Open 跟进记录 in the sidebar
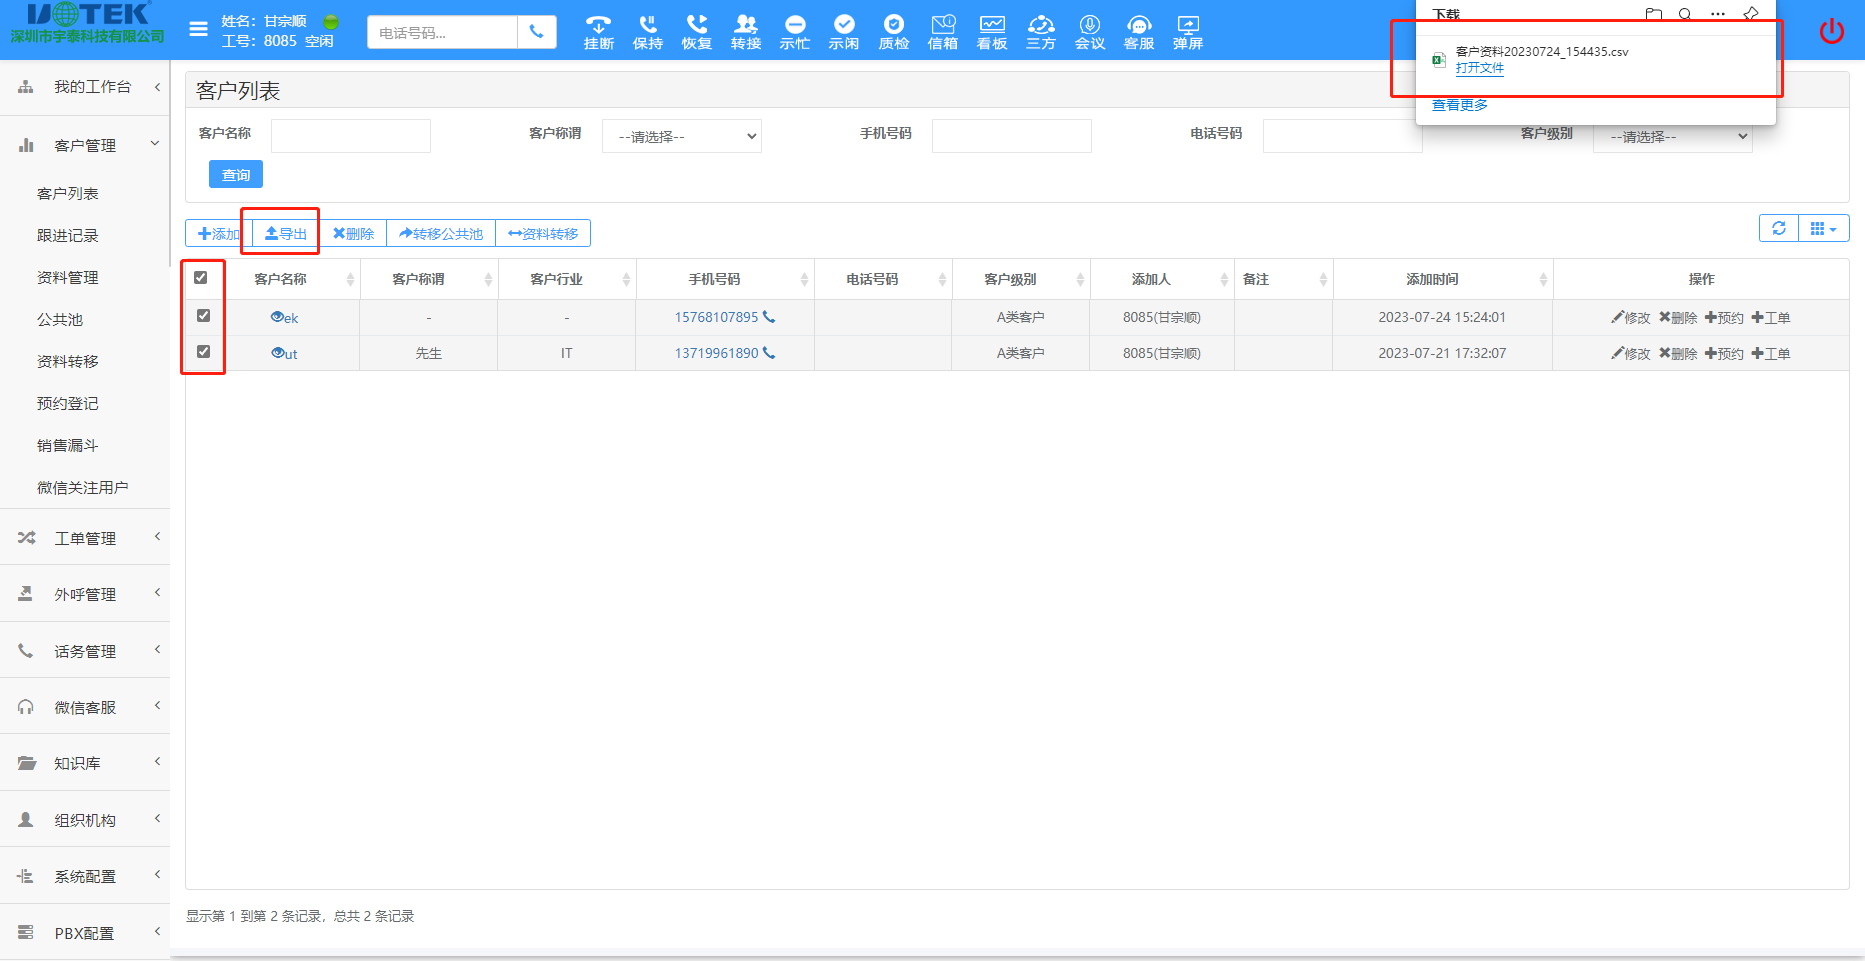This screenshot has height=961, width=1865. point(68,236)
